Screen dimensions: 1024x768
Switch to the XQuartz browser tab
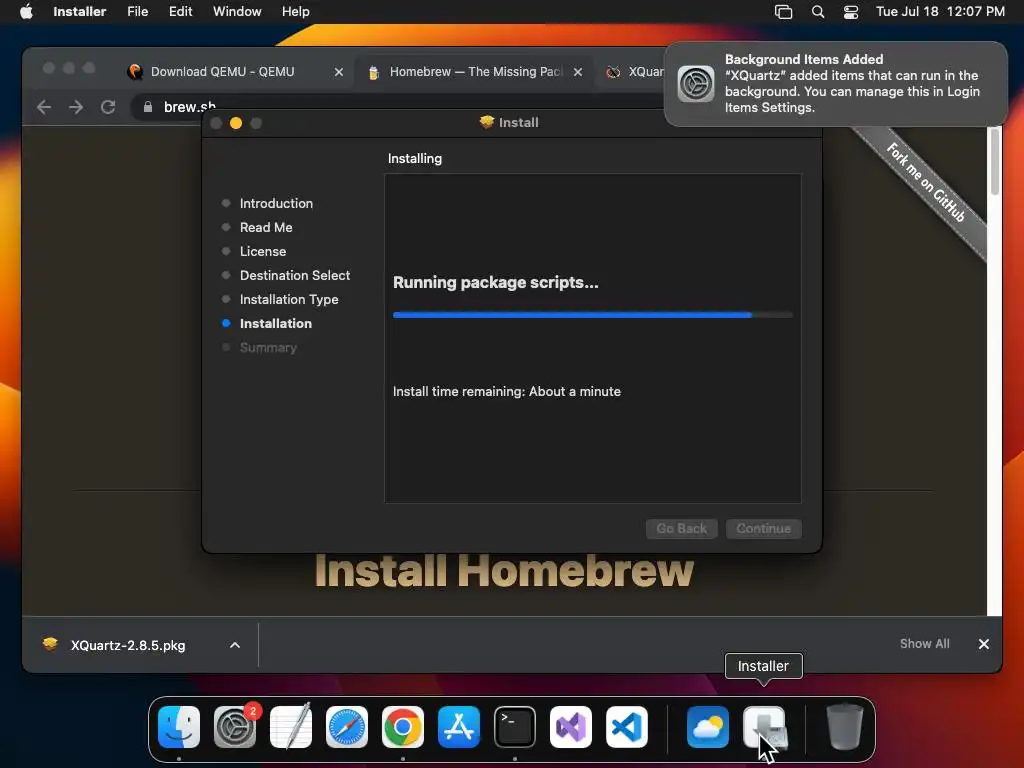pos(633,72)
